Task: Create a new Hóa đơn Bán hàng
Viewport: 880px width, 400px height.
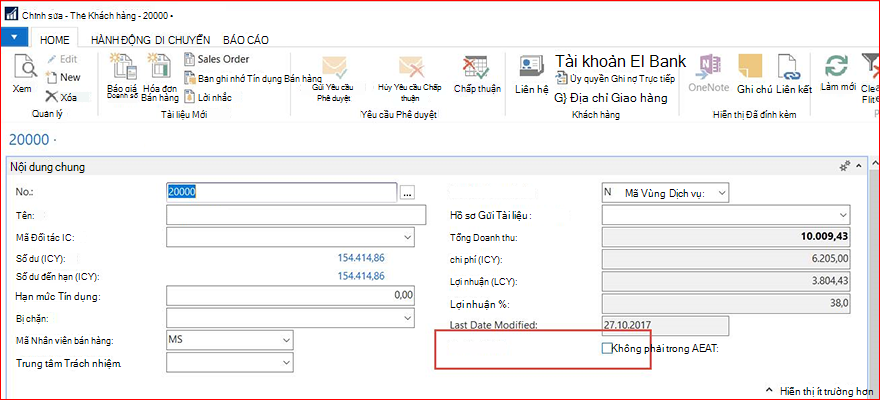Action: [160, 77]
